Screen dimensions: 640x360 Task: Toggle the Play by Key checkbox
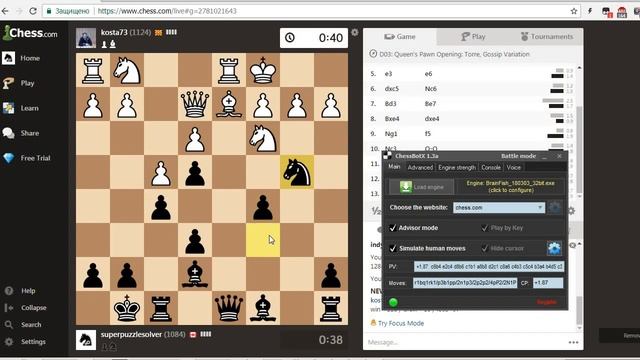pyautogui.click(x=484, y=228)
